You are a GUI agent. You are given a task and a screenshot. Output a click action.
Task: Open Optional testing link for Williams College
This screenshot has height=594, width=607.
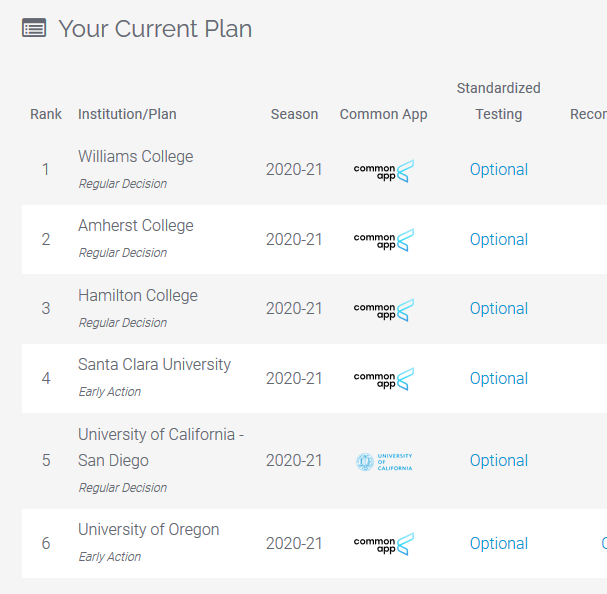click(x=499, y=170)
